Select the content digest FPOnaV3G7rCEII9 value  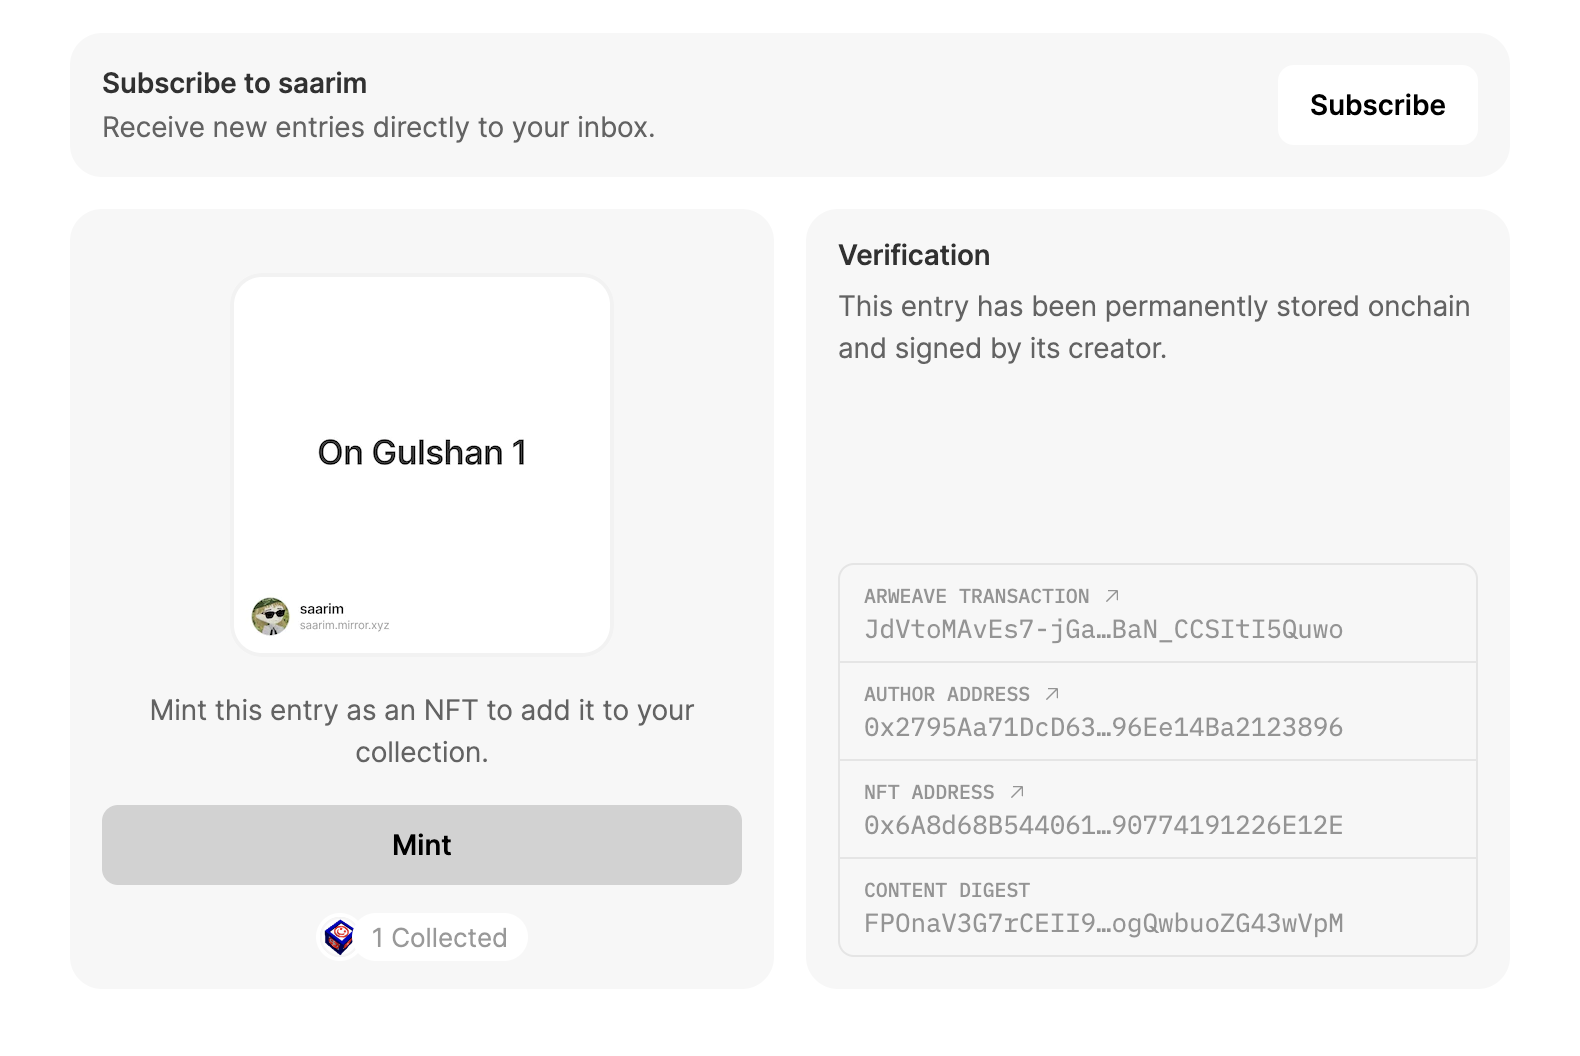pyautogui.click(x=1103, y=923)
